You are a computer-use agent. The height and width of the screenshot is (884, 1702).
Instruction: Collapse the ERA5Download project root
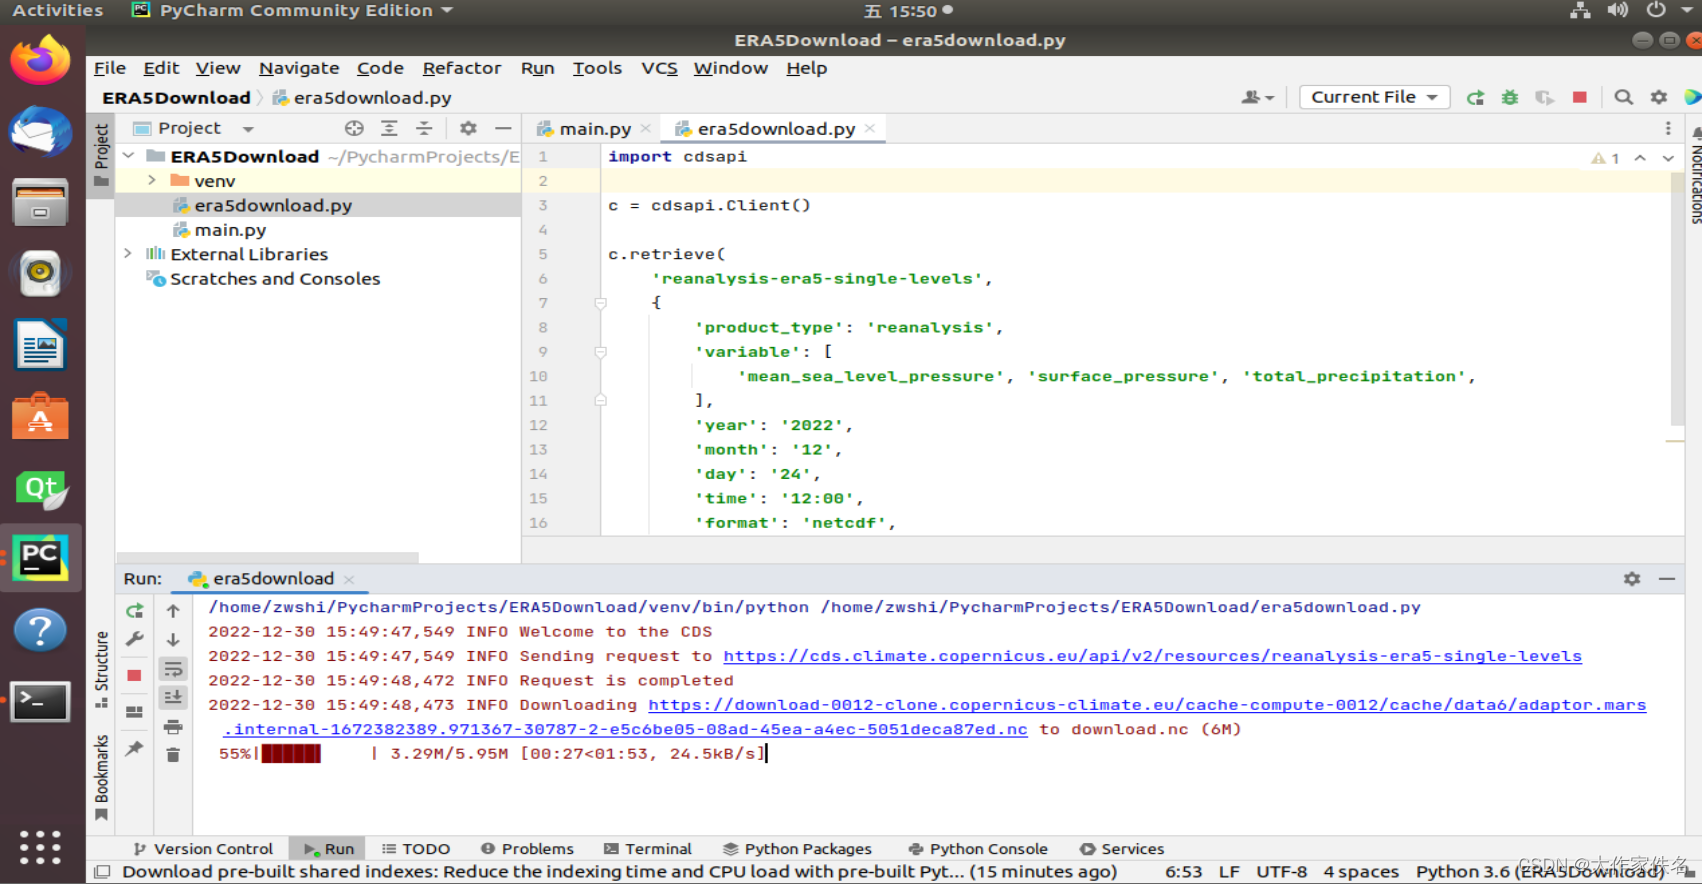[x=129, y=156]
